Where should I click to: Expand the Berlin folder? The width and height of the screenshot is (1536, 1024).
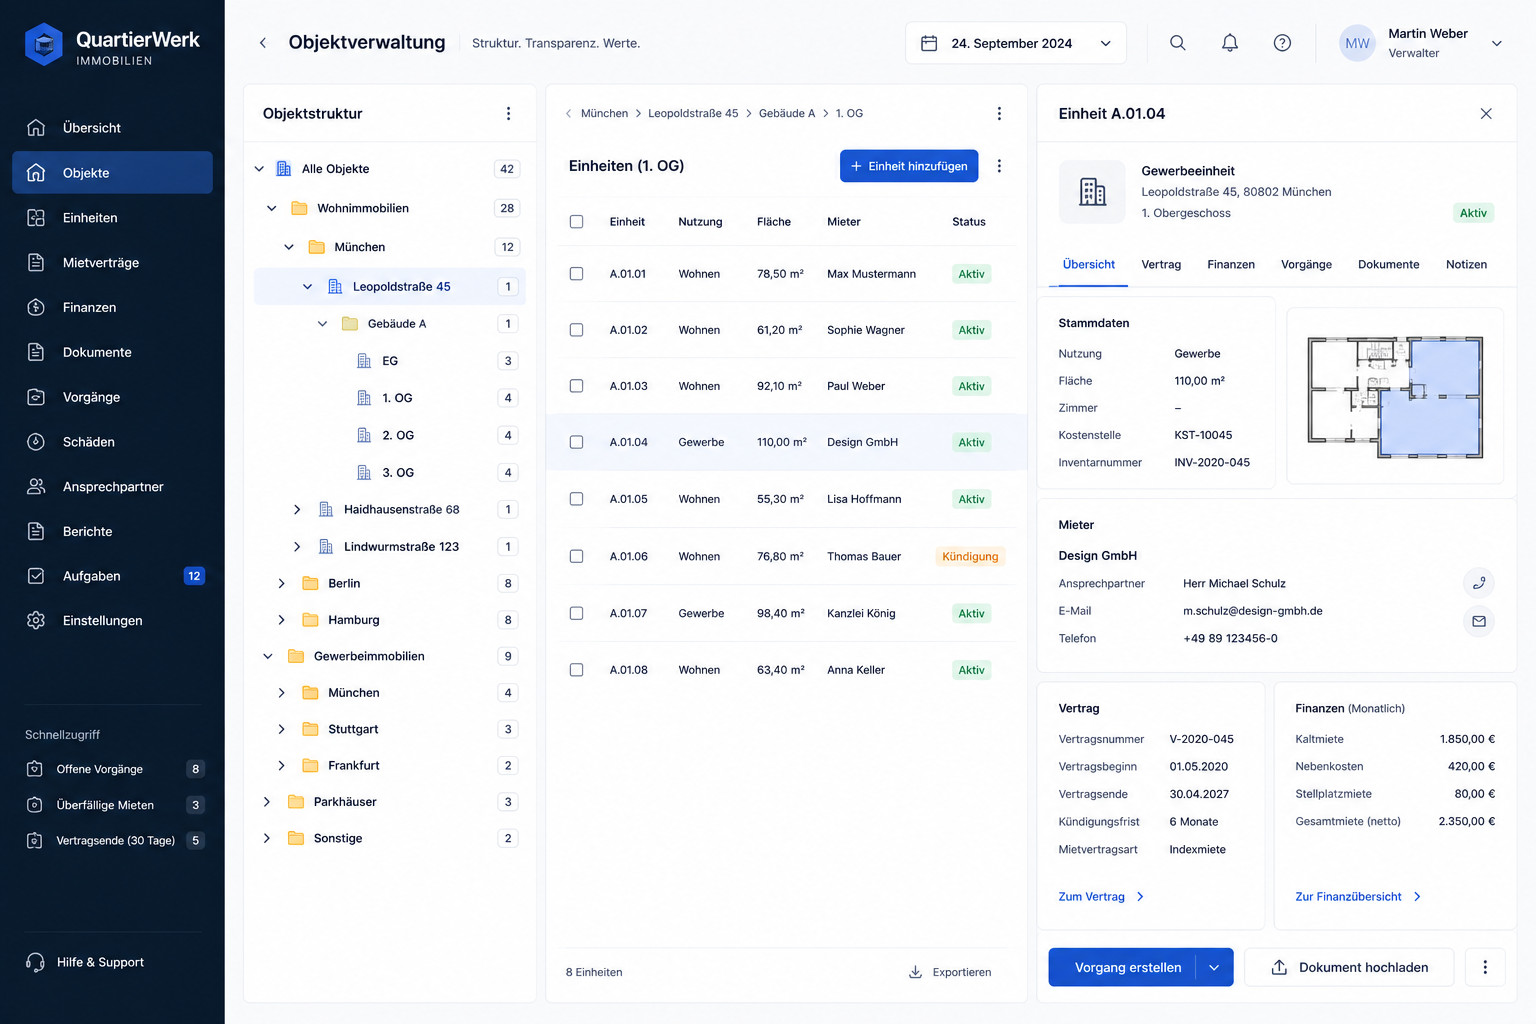pyautogui.click(x=281, y=583)
